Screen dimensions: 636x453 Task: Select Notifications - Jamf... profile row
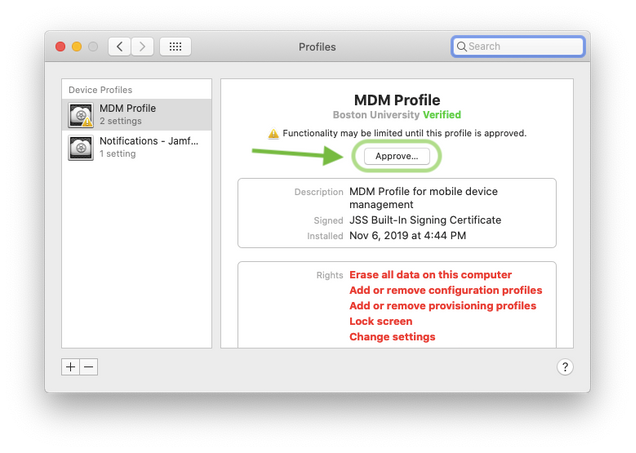[137, 147]
